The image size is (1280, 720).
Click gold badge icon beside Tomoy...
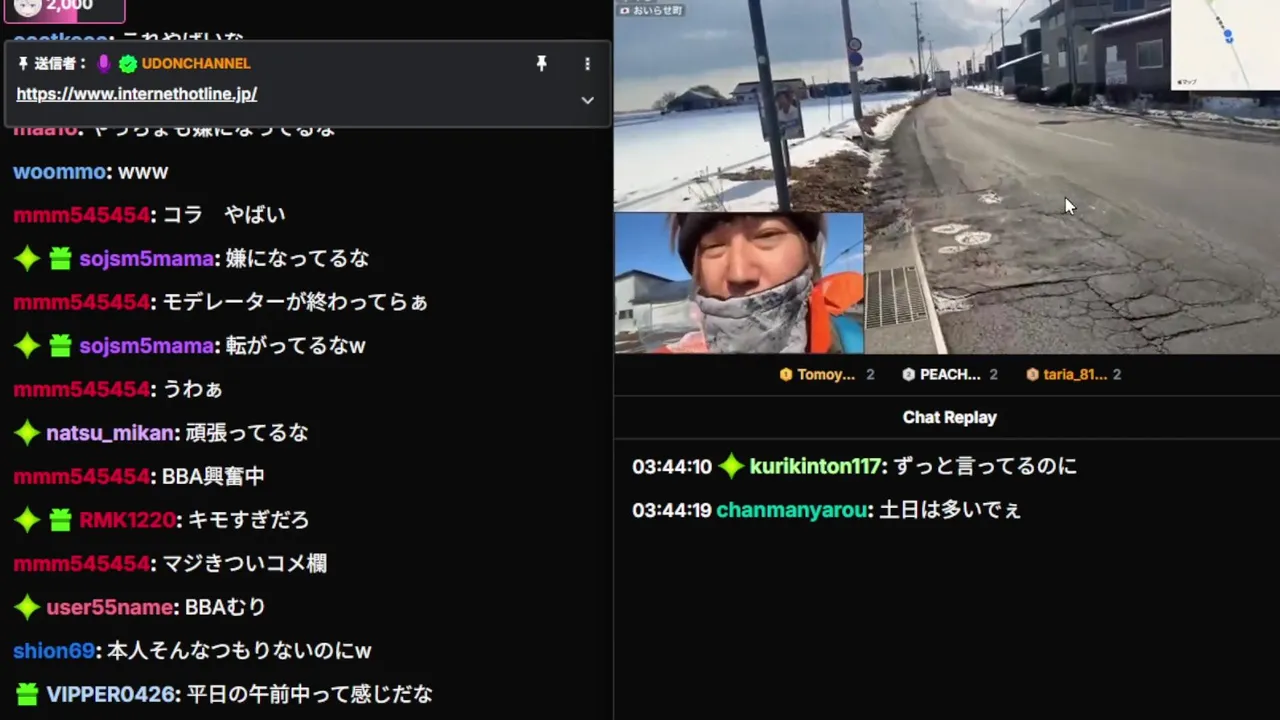pos(786,375)
